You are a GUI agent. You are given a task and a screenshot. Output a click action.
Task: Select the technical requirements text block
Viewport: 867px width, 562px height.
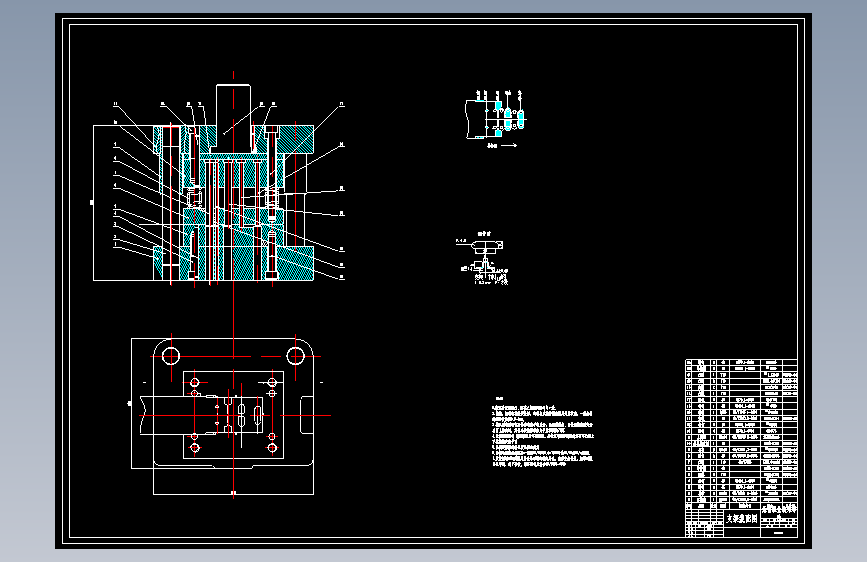[542, 432]
